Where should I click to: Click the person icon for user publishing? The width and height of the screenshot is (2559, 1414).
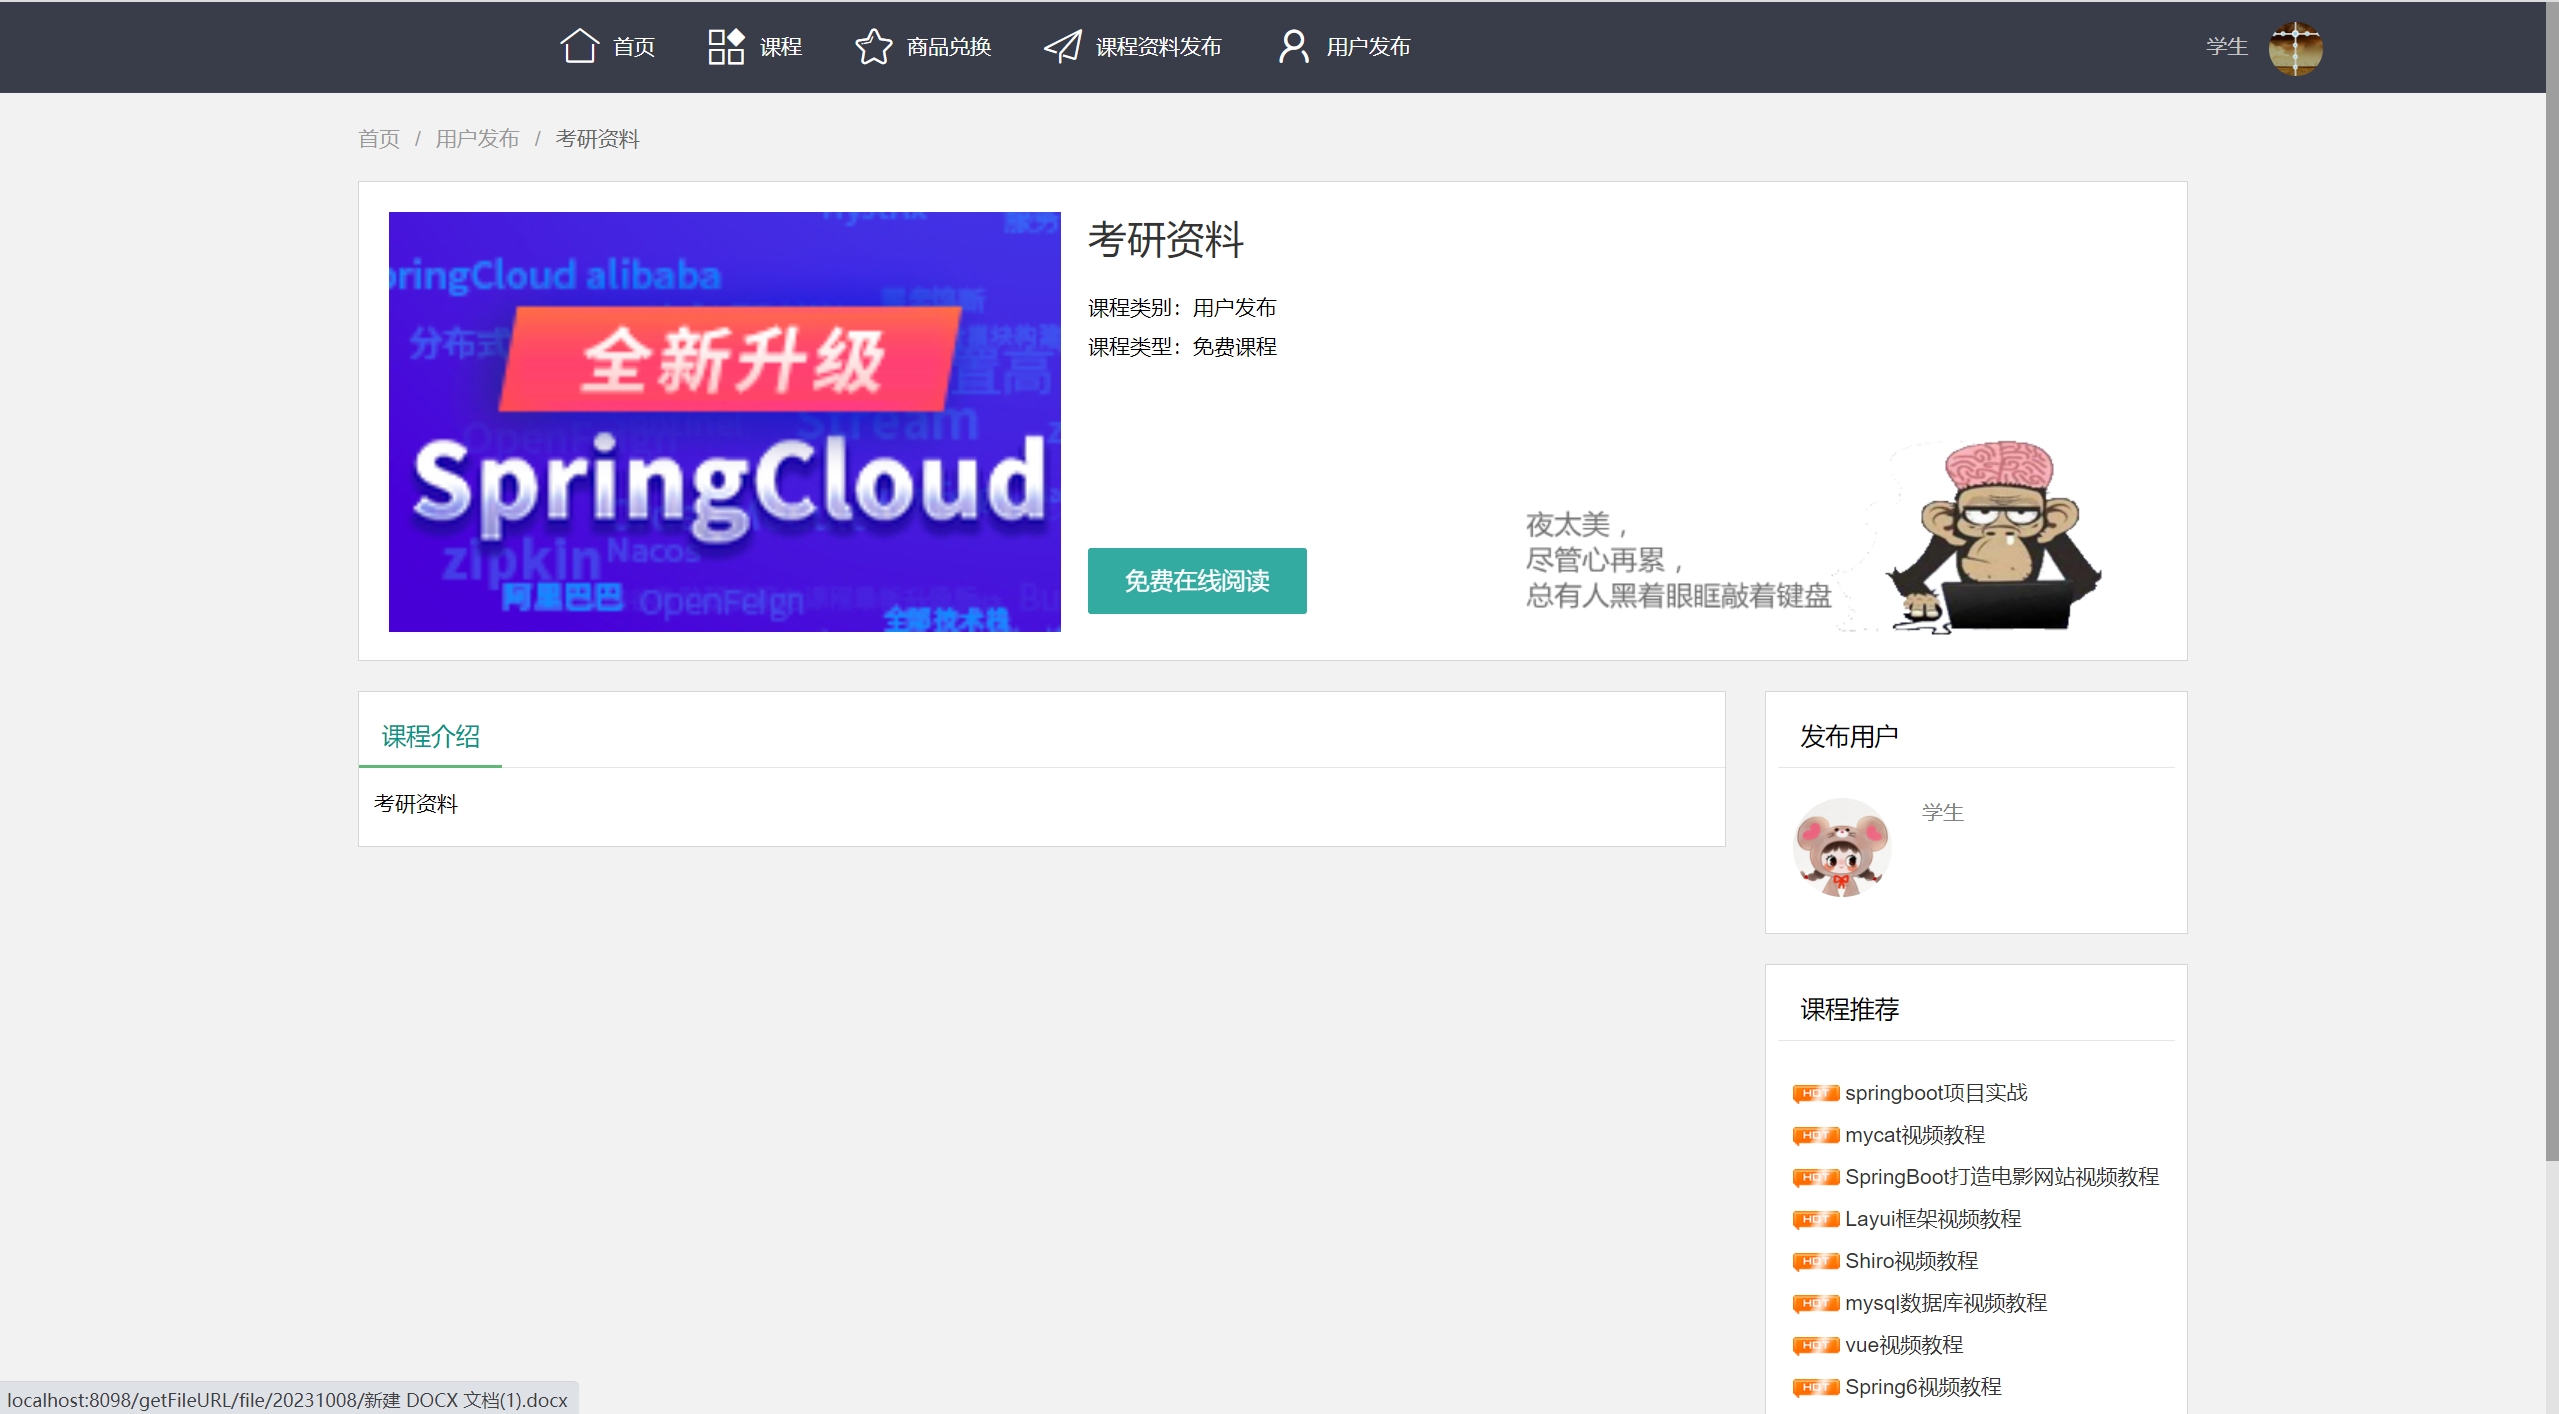pyautogui.click(x=1293, y=46)
